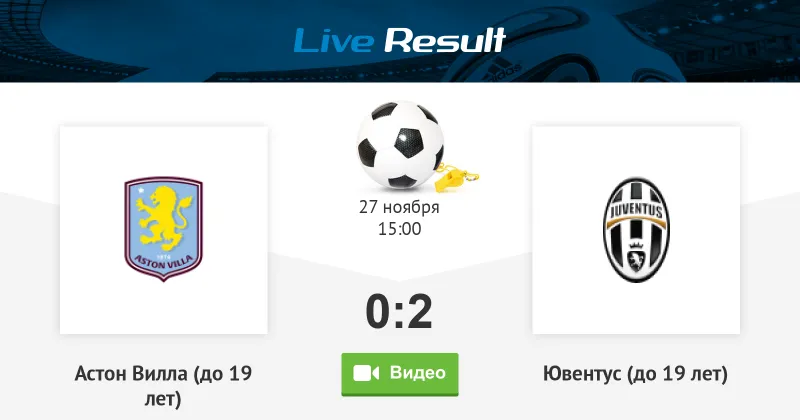This screenshot has width=800, height=420.
Task: Open Астон Вилла (до 19 лет) team link
Action: [163, 386]
